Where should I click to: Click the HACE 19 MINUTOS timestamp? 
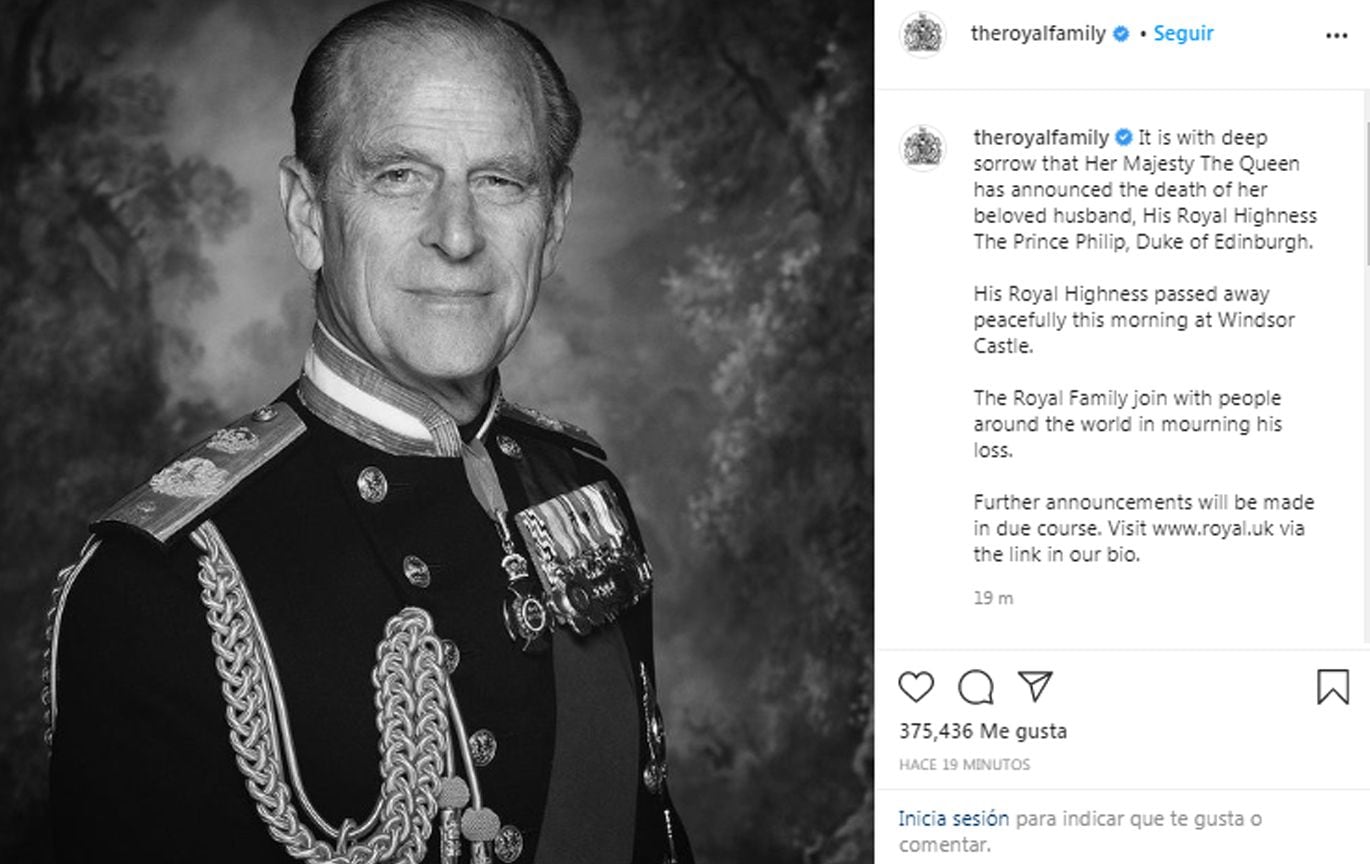point(963,765)
